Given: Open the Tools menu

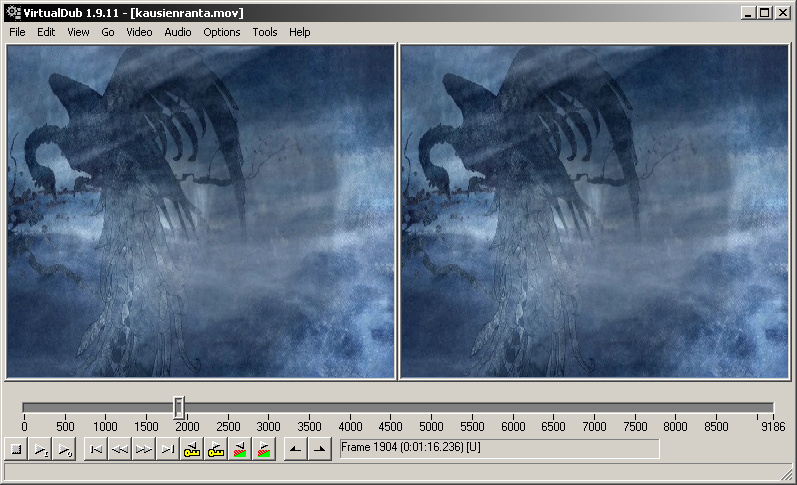Looking at the screenshot, I should [265, 32].
